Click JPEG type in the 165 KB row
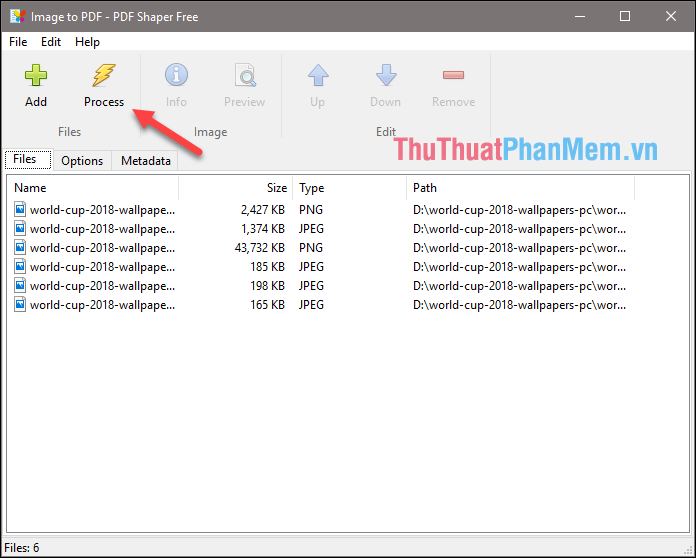This screenshot has width=696, height=558. (x=312, y=305)
